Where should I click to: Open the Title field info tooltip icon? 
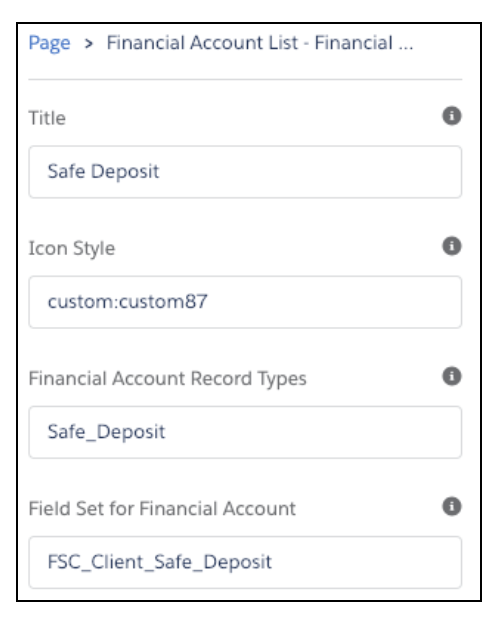pyautogui.click(x=452, y=116)
